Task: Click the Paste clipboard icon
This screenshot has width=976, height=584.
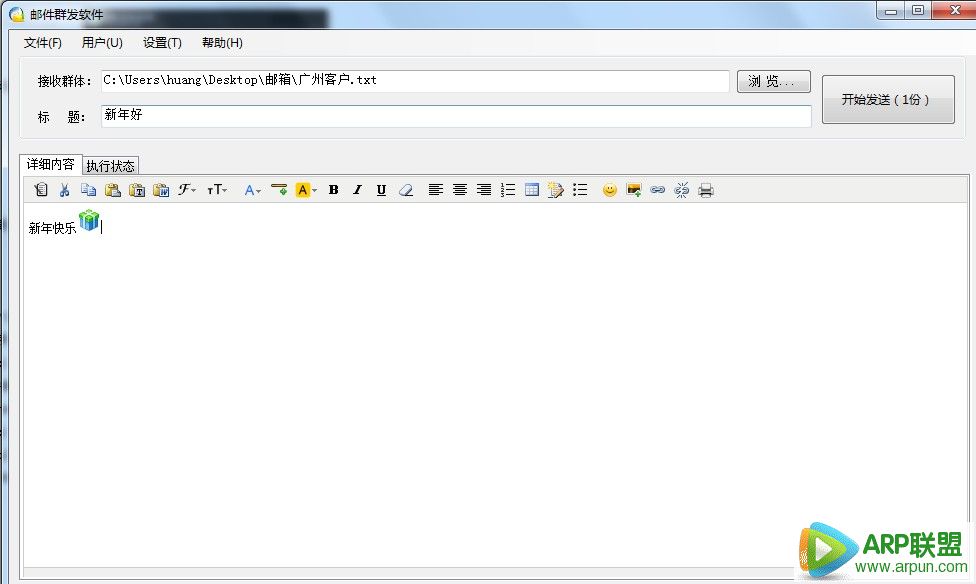Action: point(113,190)
